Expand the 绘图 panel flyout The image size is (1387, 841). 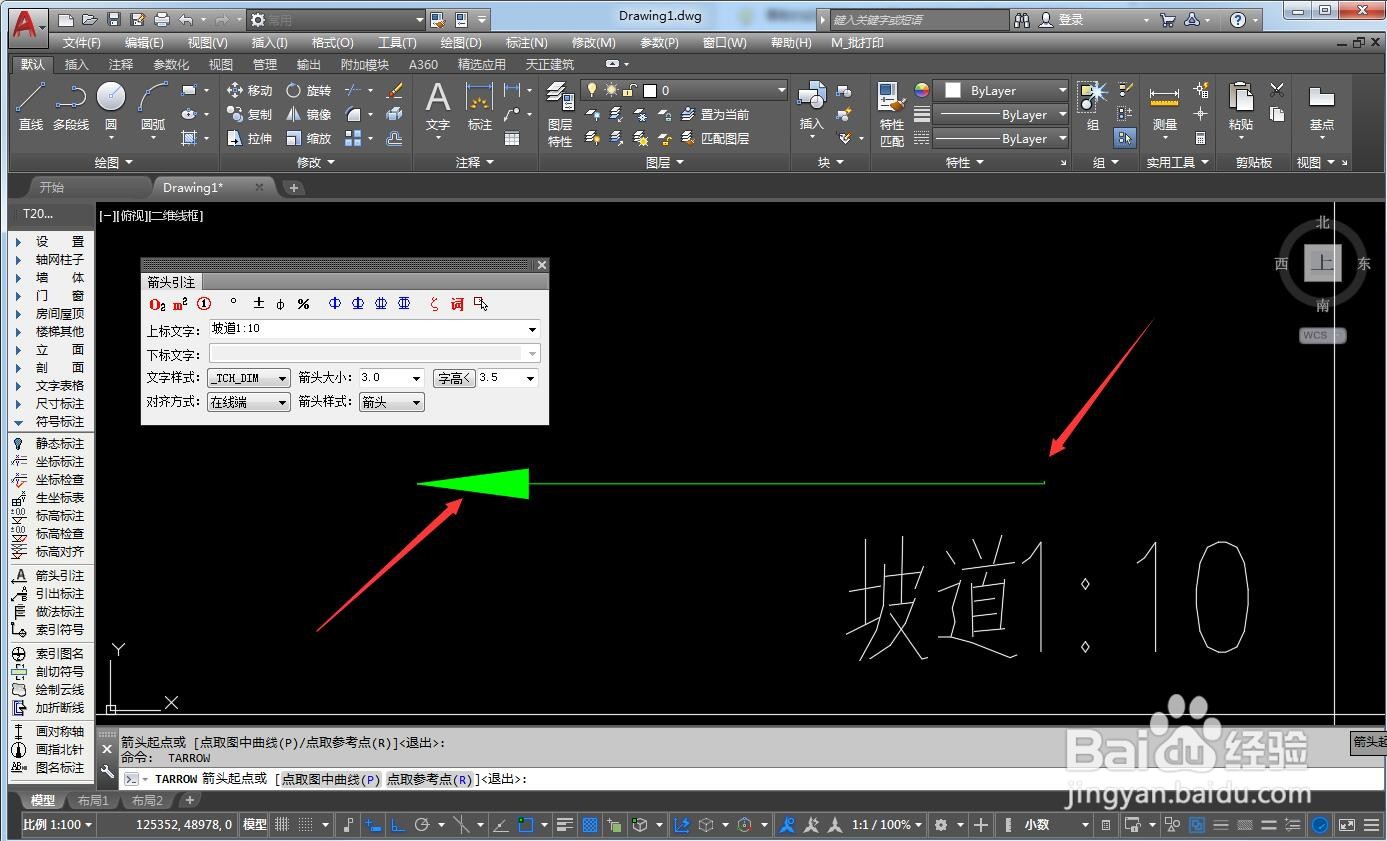113,162
